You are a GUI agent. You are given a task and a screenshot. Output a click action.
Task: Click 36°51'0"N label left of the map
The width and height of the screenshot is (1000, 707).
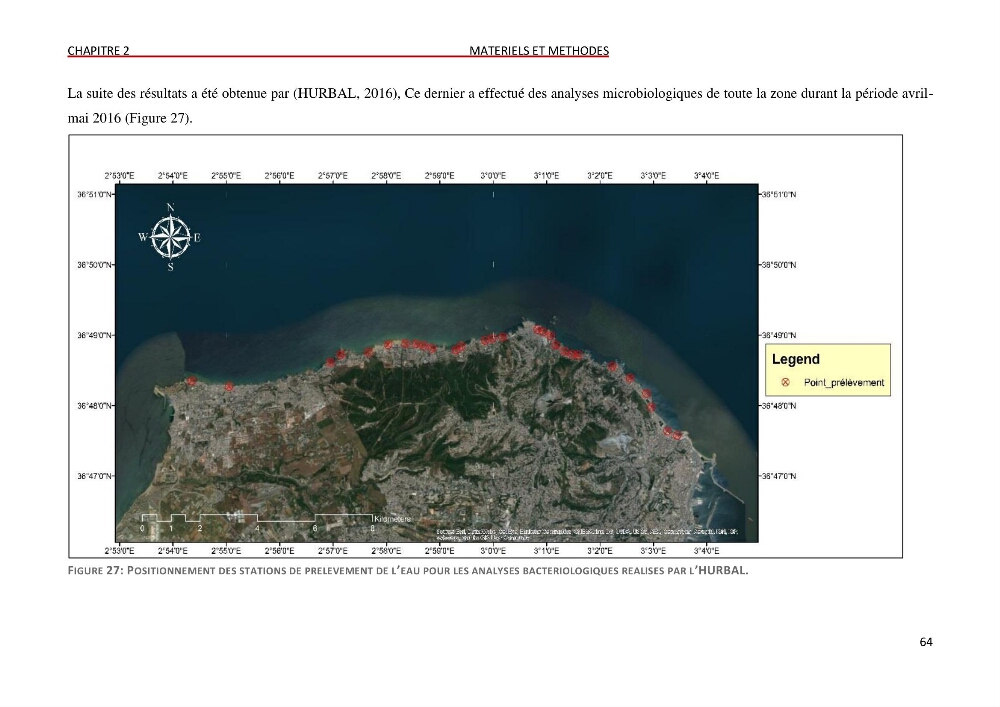coord(95,194)
